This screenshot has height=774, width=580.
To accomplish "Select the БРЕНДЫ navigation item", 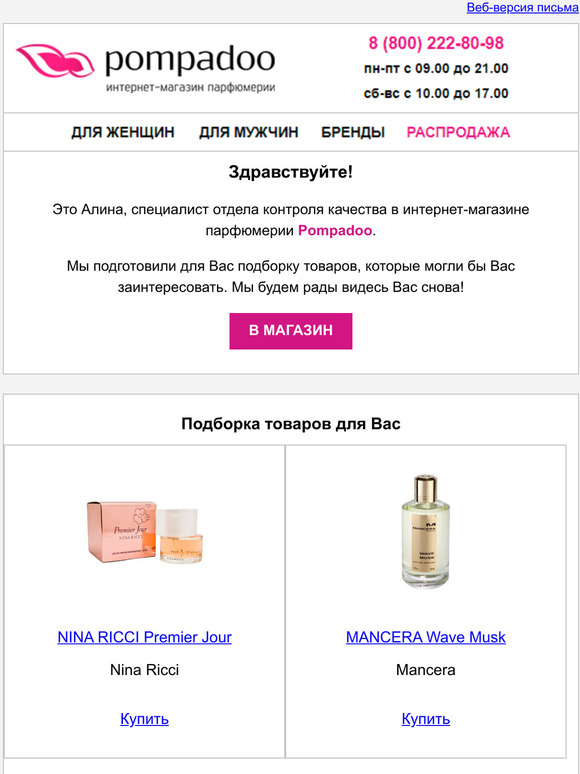I will tap(353, 132).
